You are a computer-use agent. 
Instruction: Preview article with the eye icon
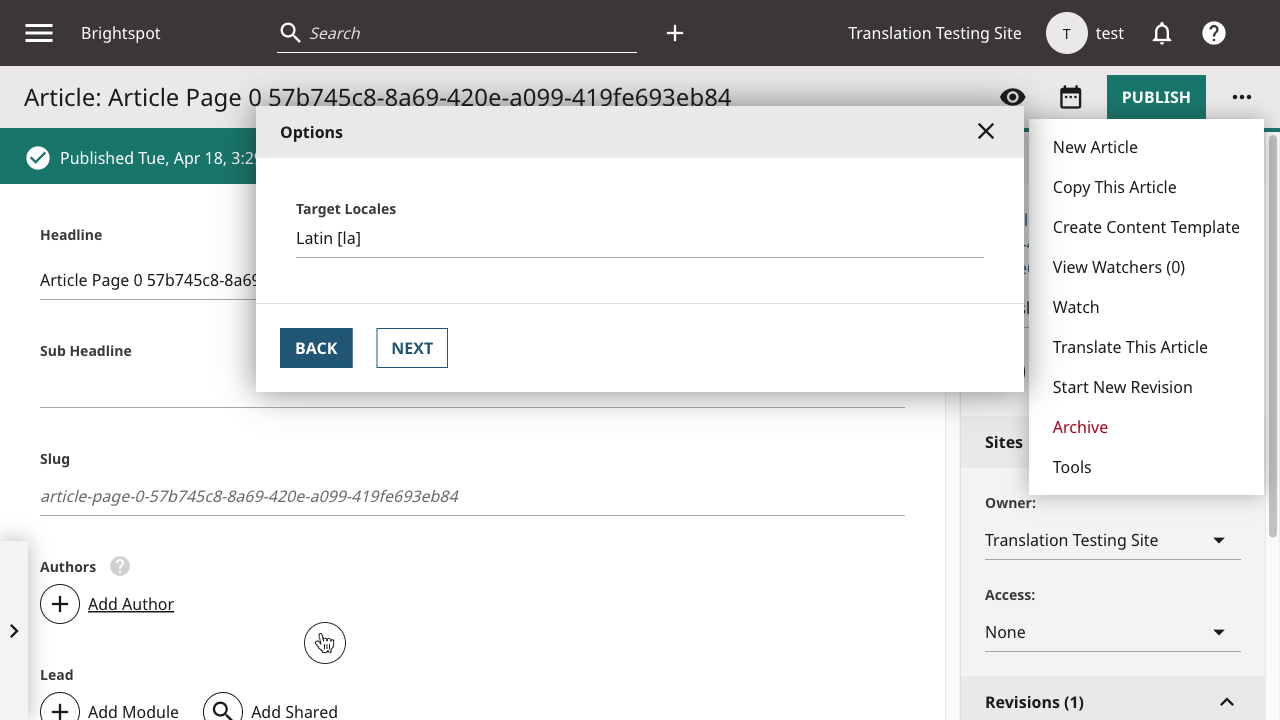tap(1012, 97)
